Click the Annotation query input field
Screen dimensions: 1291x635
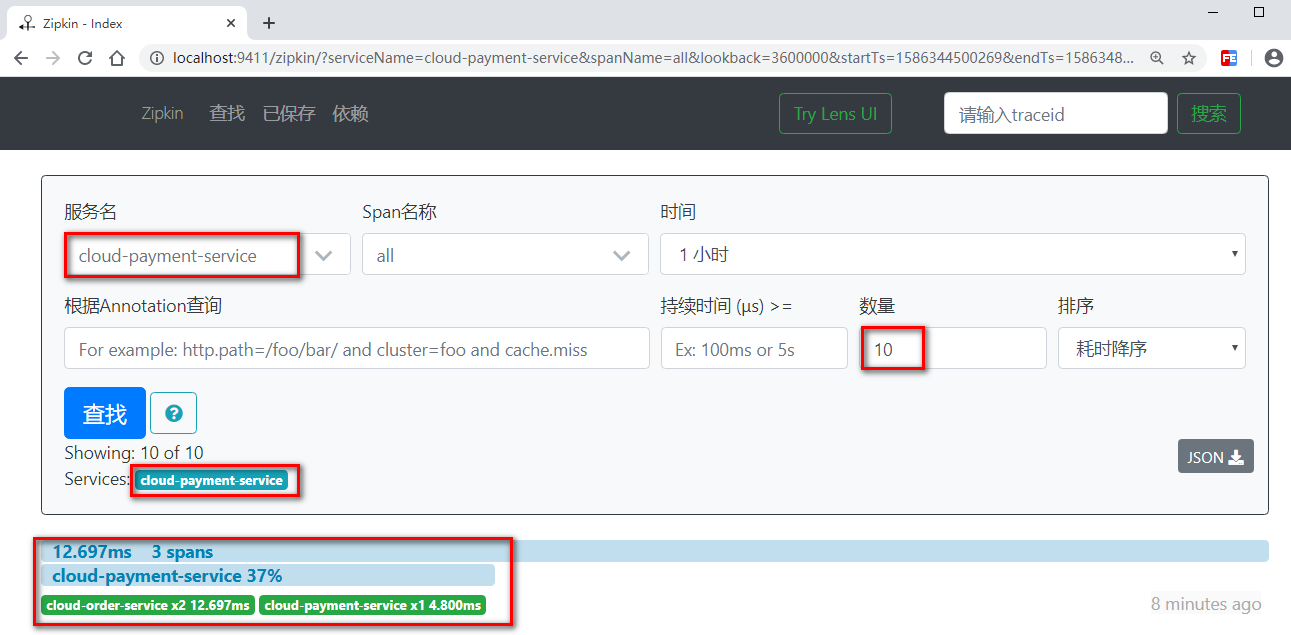pos(357,348)
